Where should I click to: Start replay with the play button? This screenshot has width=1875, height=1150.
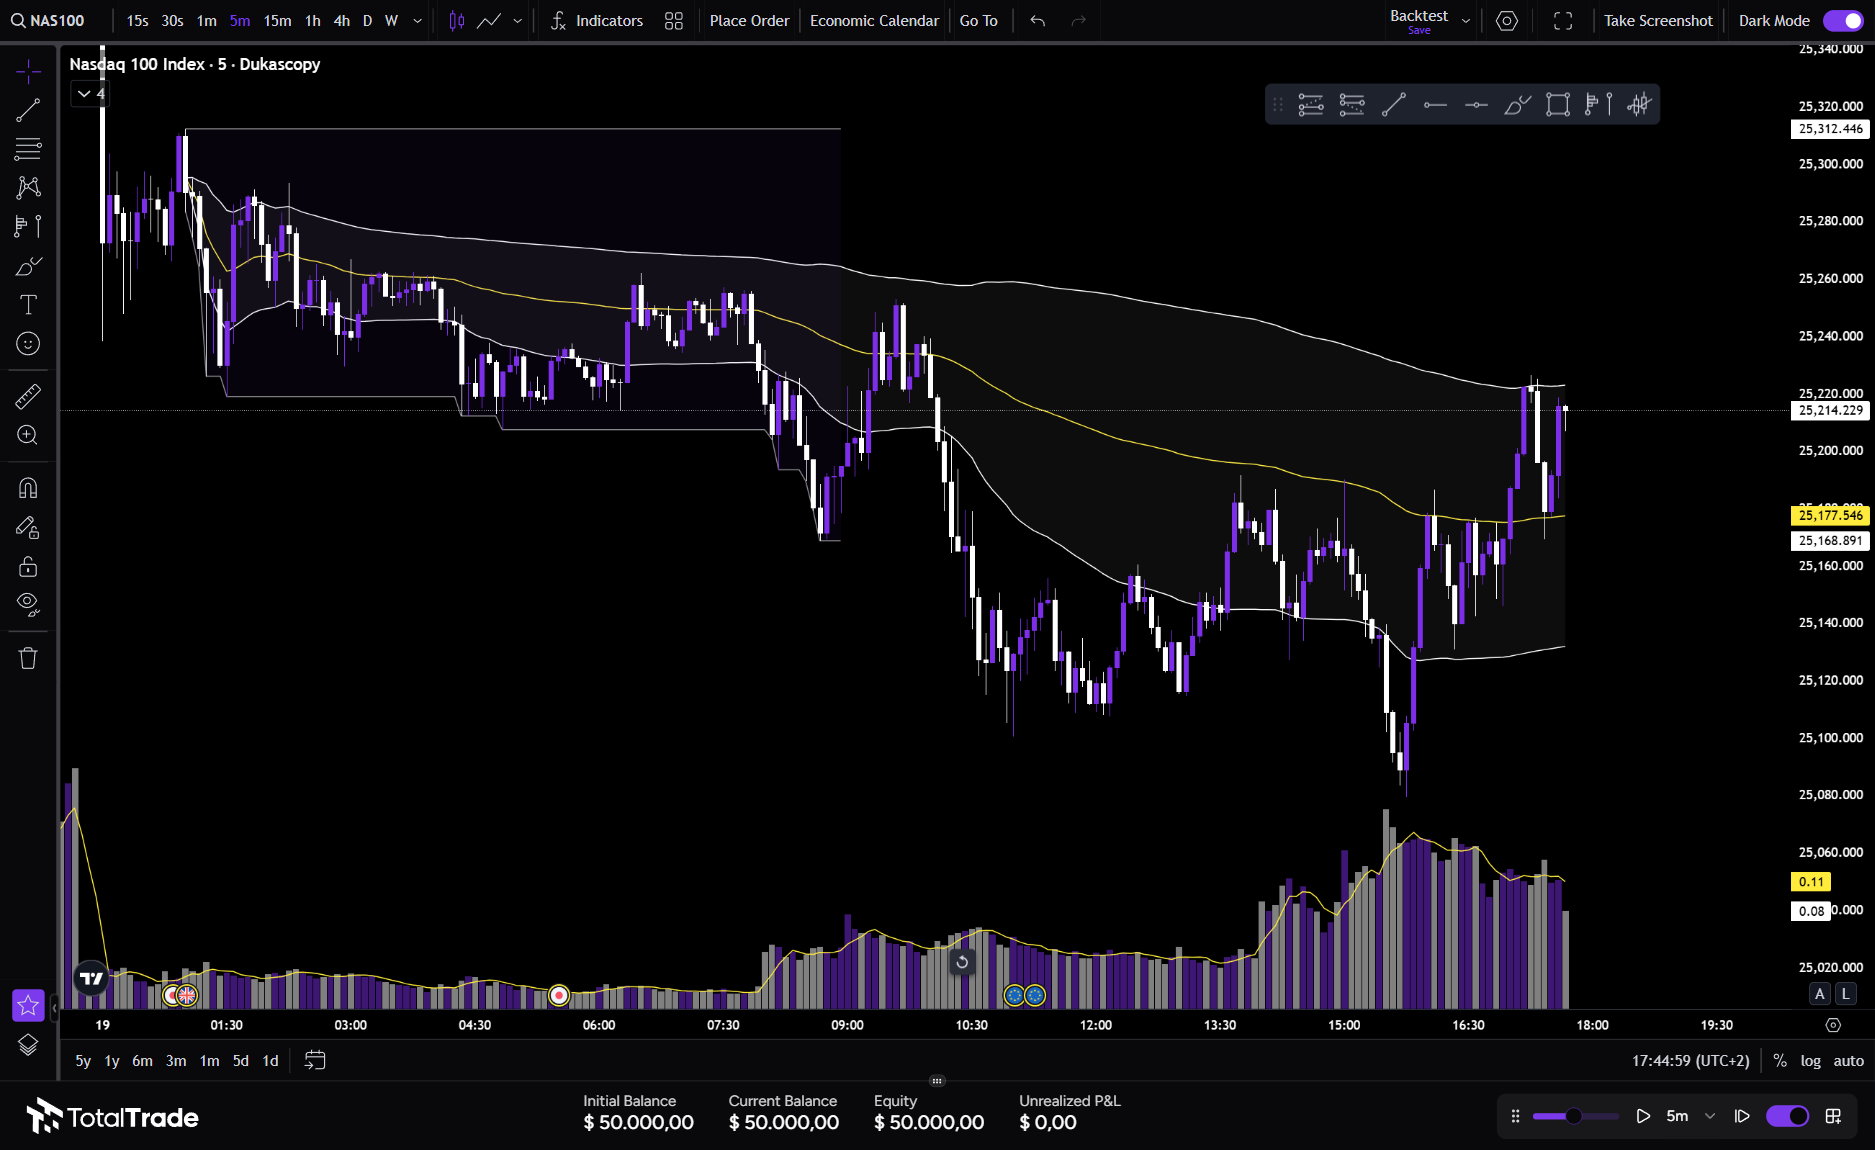1643,1116
